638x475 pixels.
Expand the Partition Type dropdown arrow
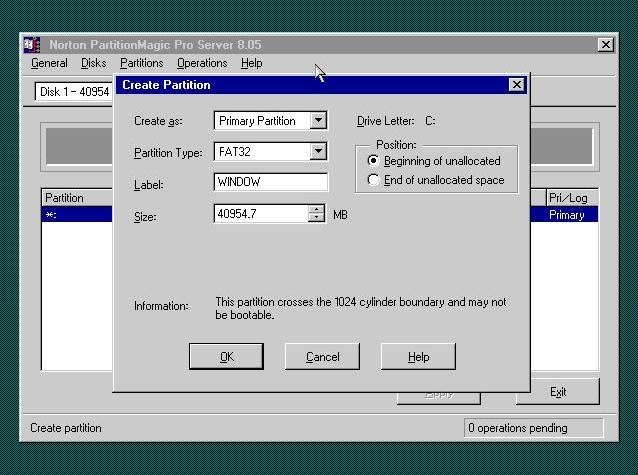click(x=318, y=151)
